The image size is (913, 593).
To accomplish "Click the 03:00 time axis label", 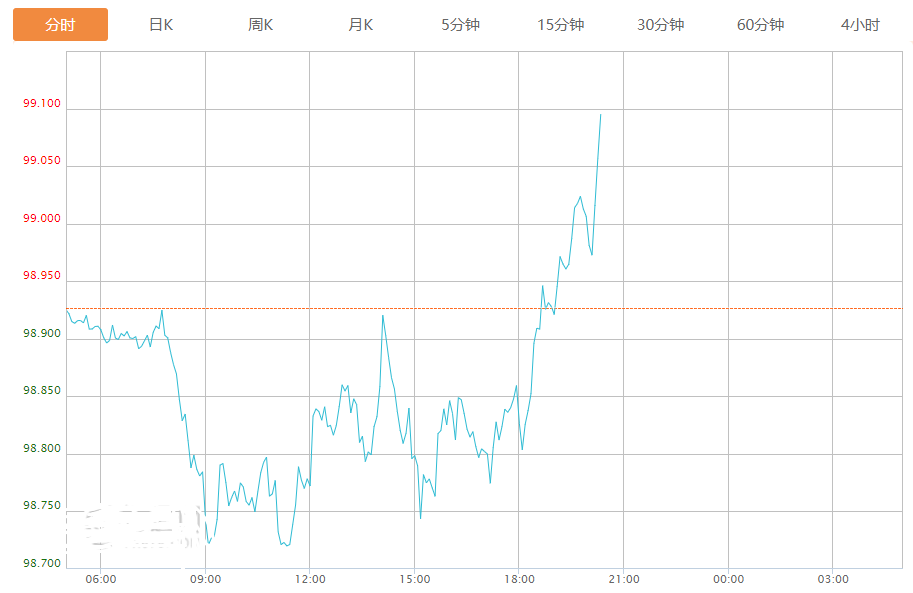I will click(x=833, y=579).
